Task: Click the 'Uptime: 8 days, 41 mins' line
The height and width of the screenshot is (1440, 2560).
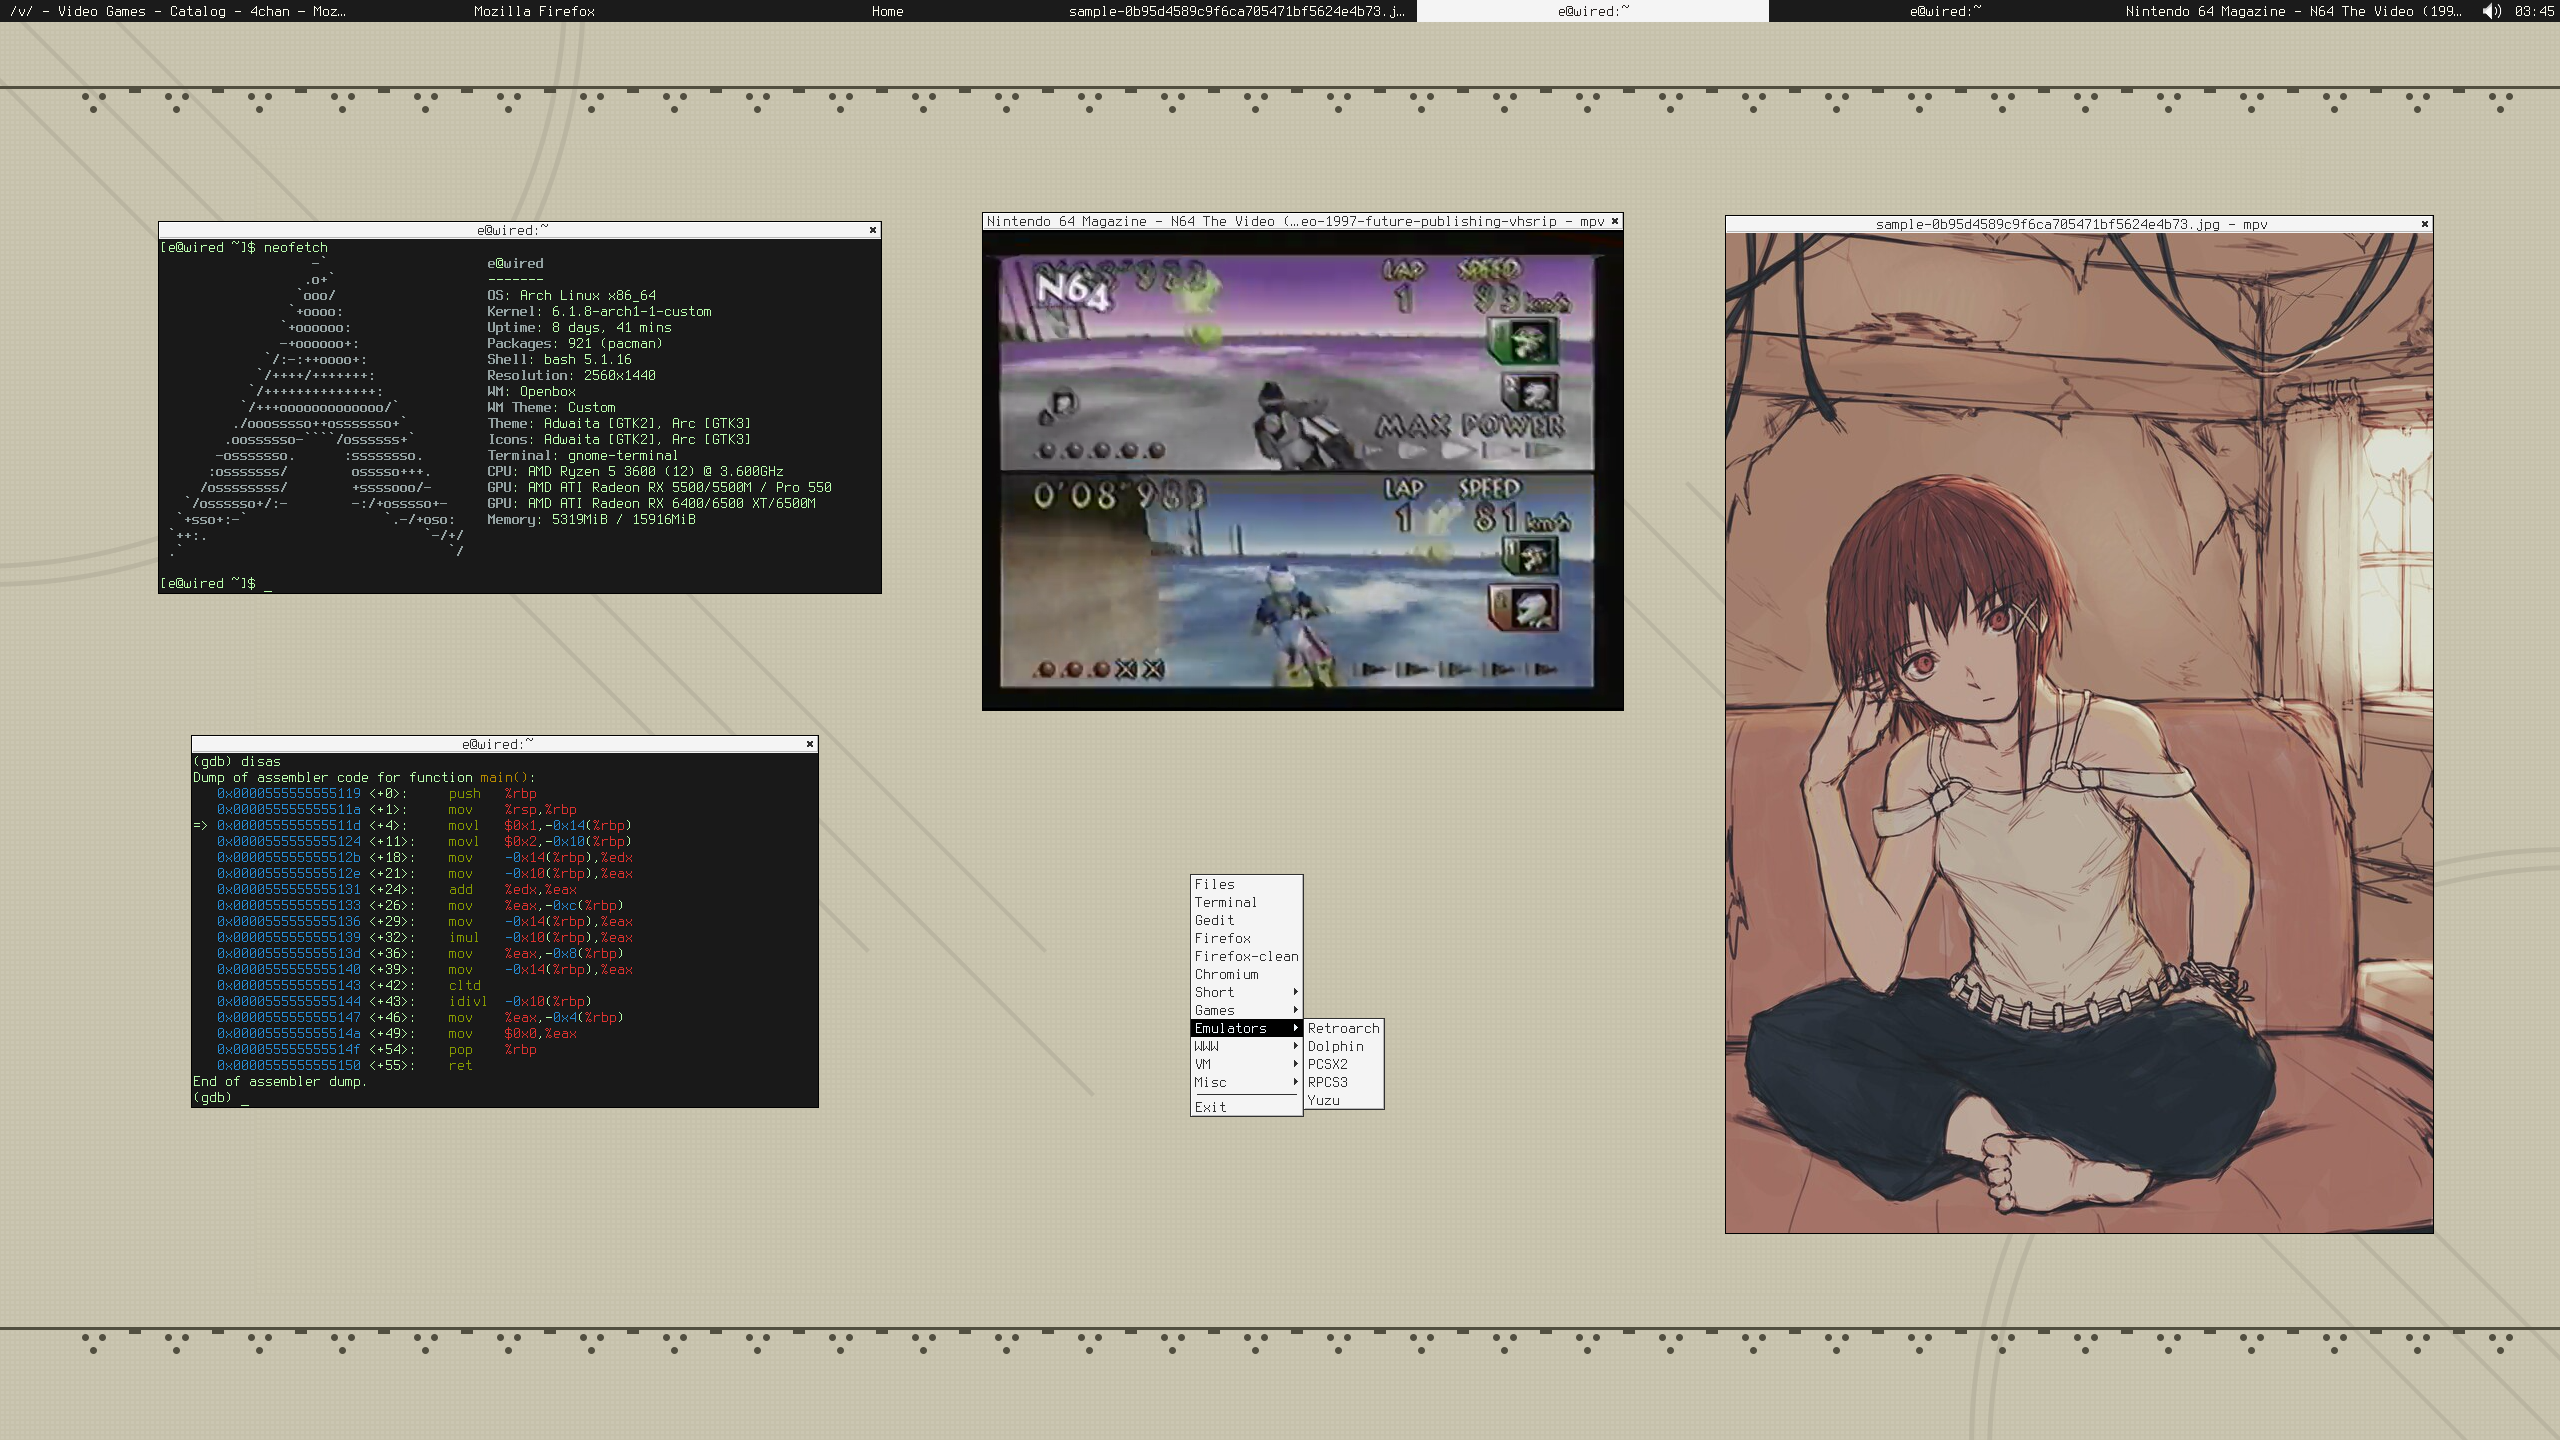Action: (579, 327)
